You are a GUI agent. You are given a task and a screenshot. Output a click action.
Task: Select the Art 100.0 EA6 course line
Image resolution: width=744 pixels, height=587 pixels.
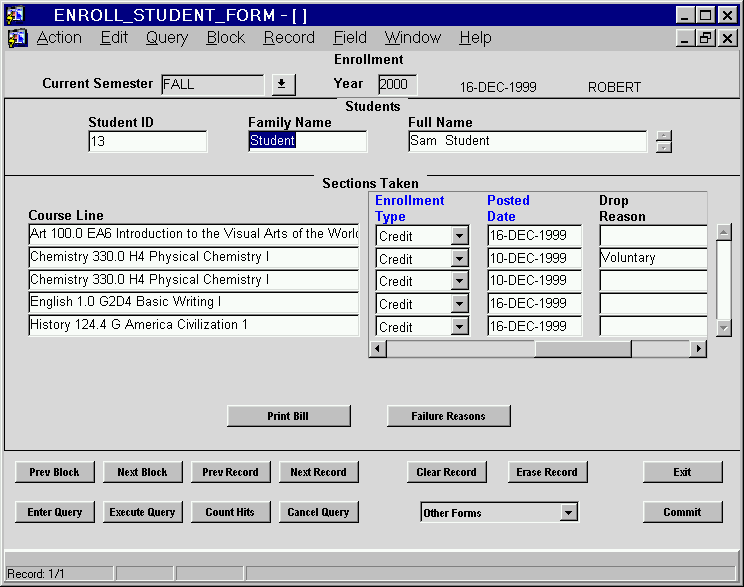pos(194,234)
